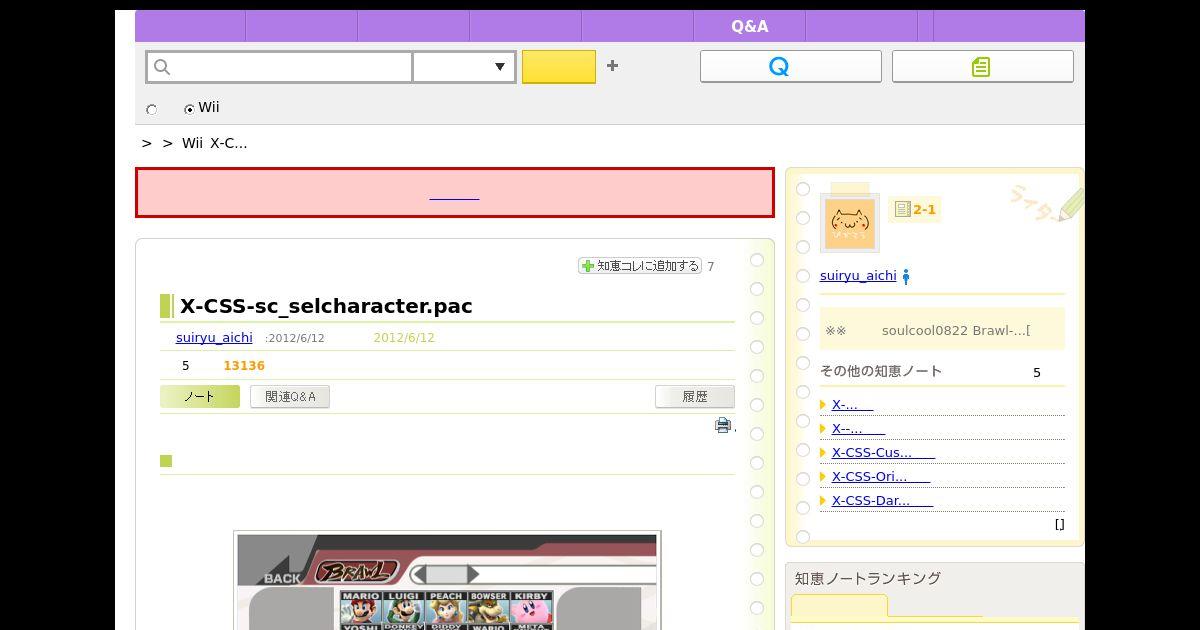1200x630 pixels.
Task: Click the yellow arrow beside X-CSS-Dar...
Action: click(823, 501)
